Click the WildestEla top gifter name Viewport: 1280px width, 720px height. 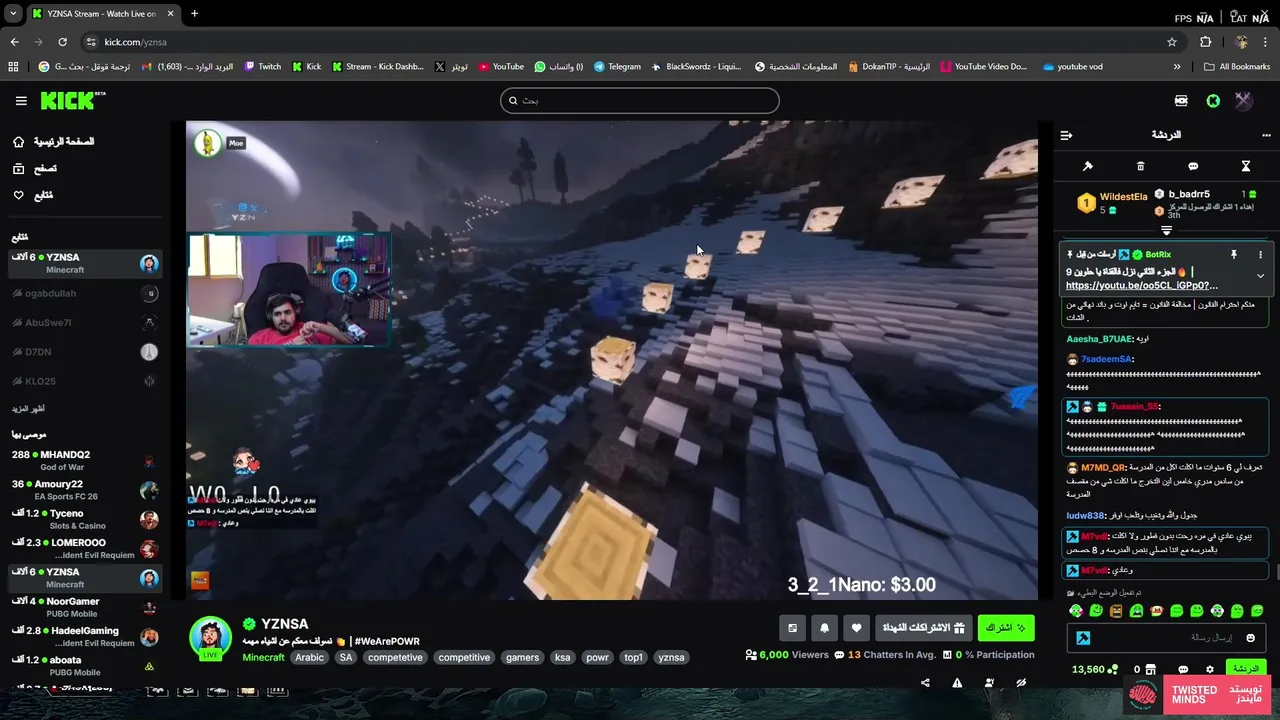point(1123,197)
